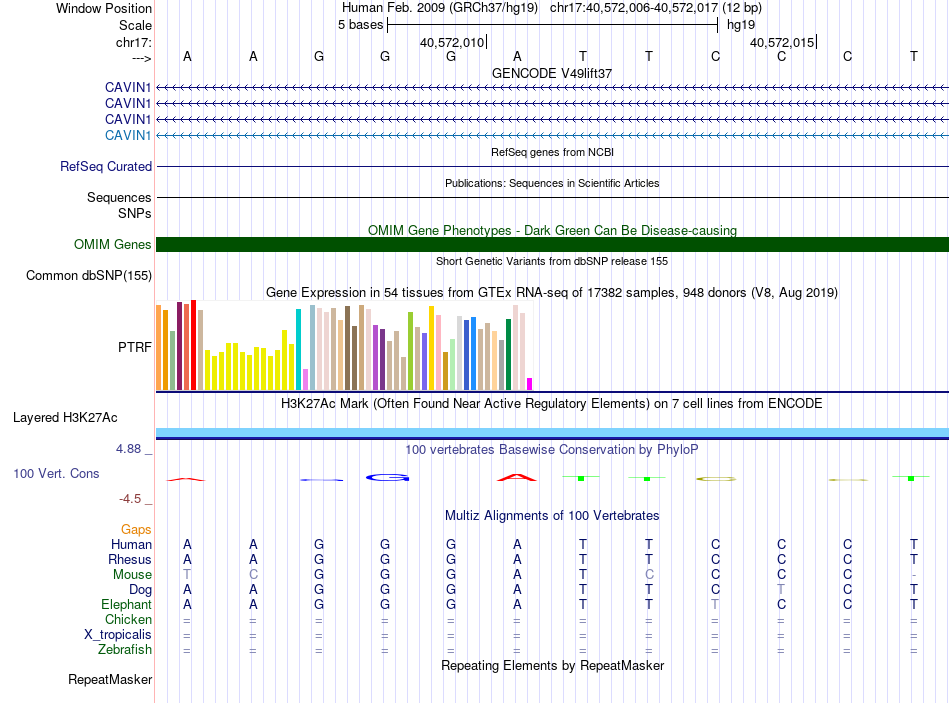Select the Mouse alignment row label
This screenshot has height=703, width=950.
point(132,574)
